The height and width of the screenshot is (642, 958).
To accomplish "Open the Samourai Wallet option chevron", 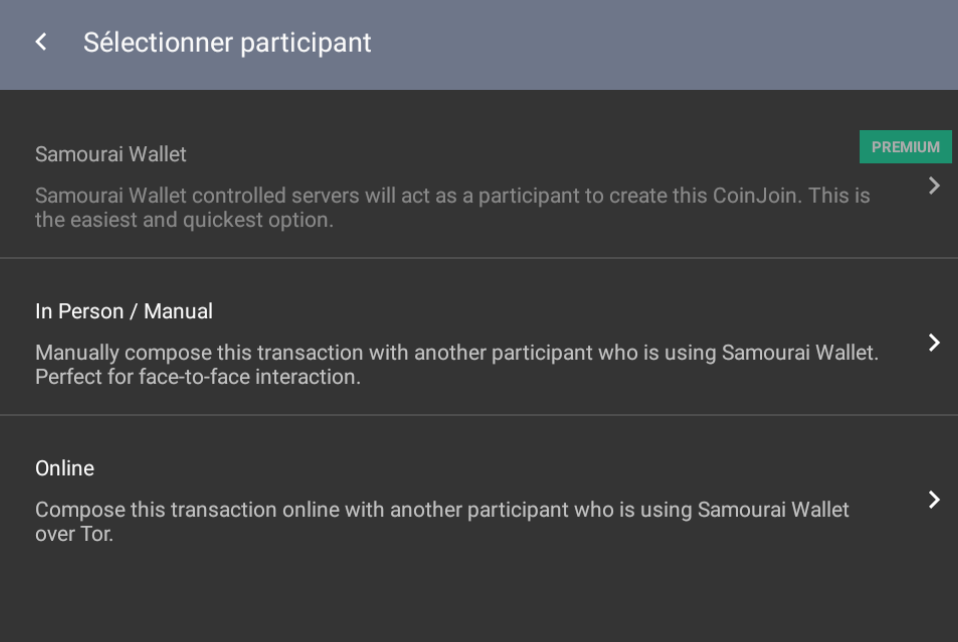I will pos(934,186).
